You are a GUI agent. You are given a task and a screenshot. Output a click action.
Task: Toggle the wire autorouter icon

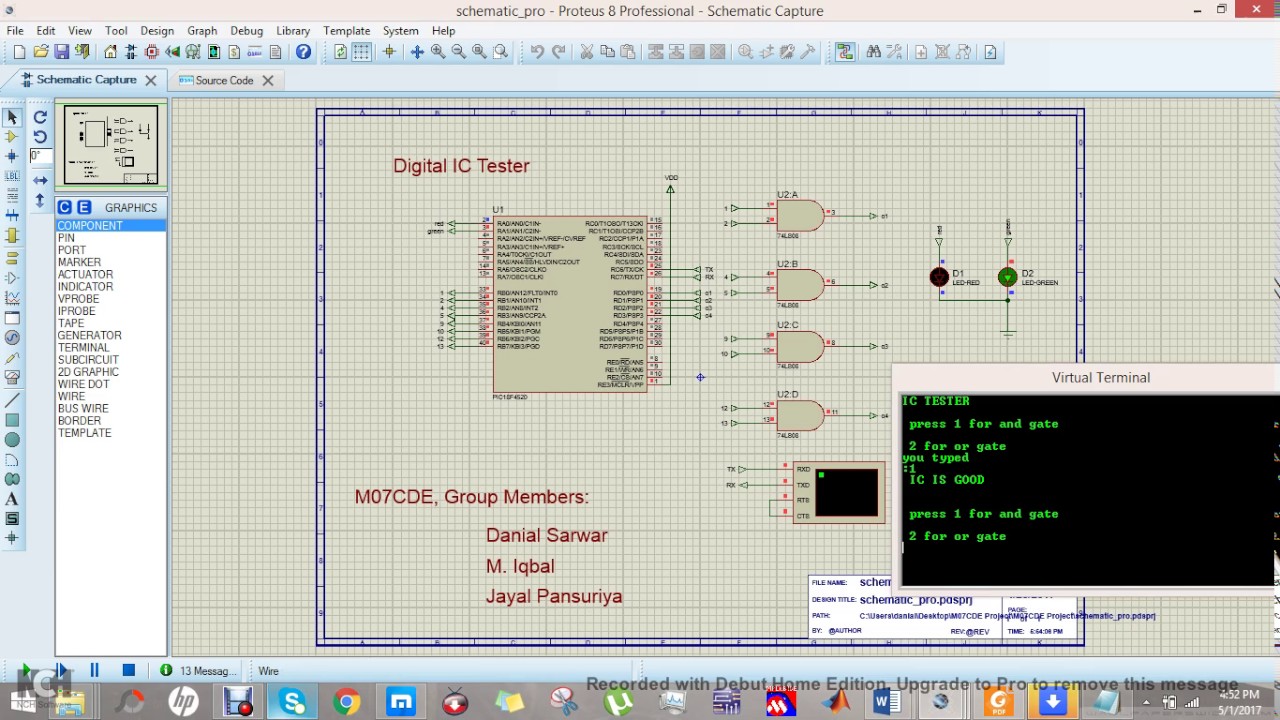pyautogui.click(x=845, y=52)
